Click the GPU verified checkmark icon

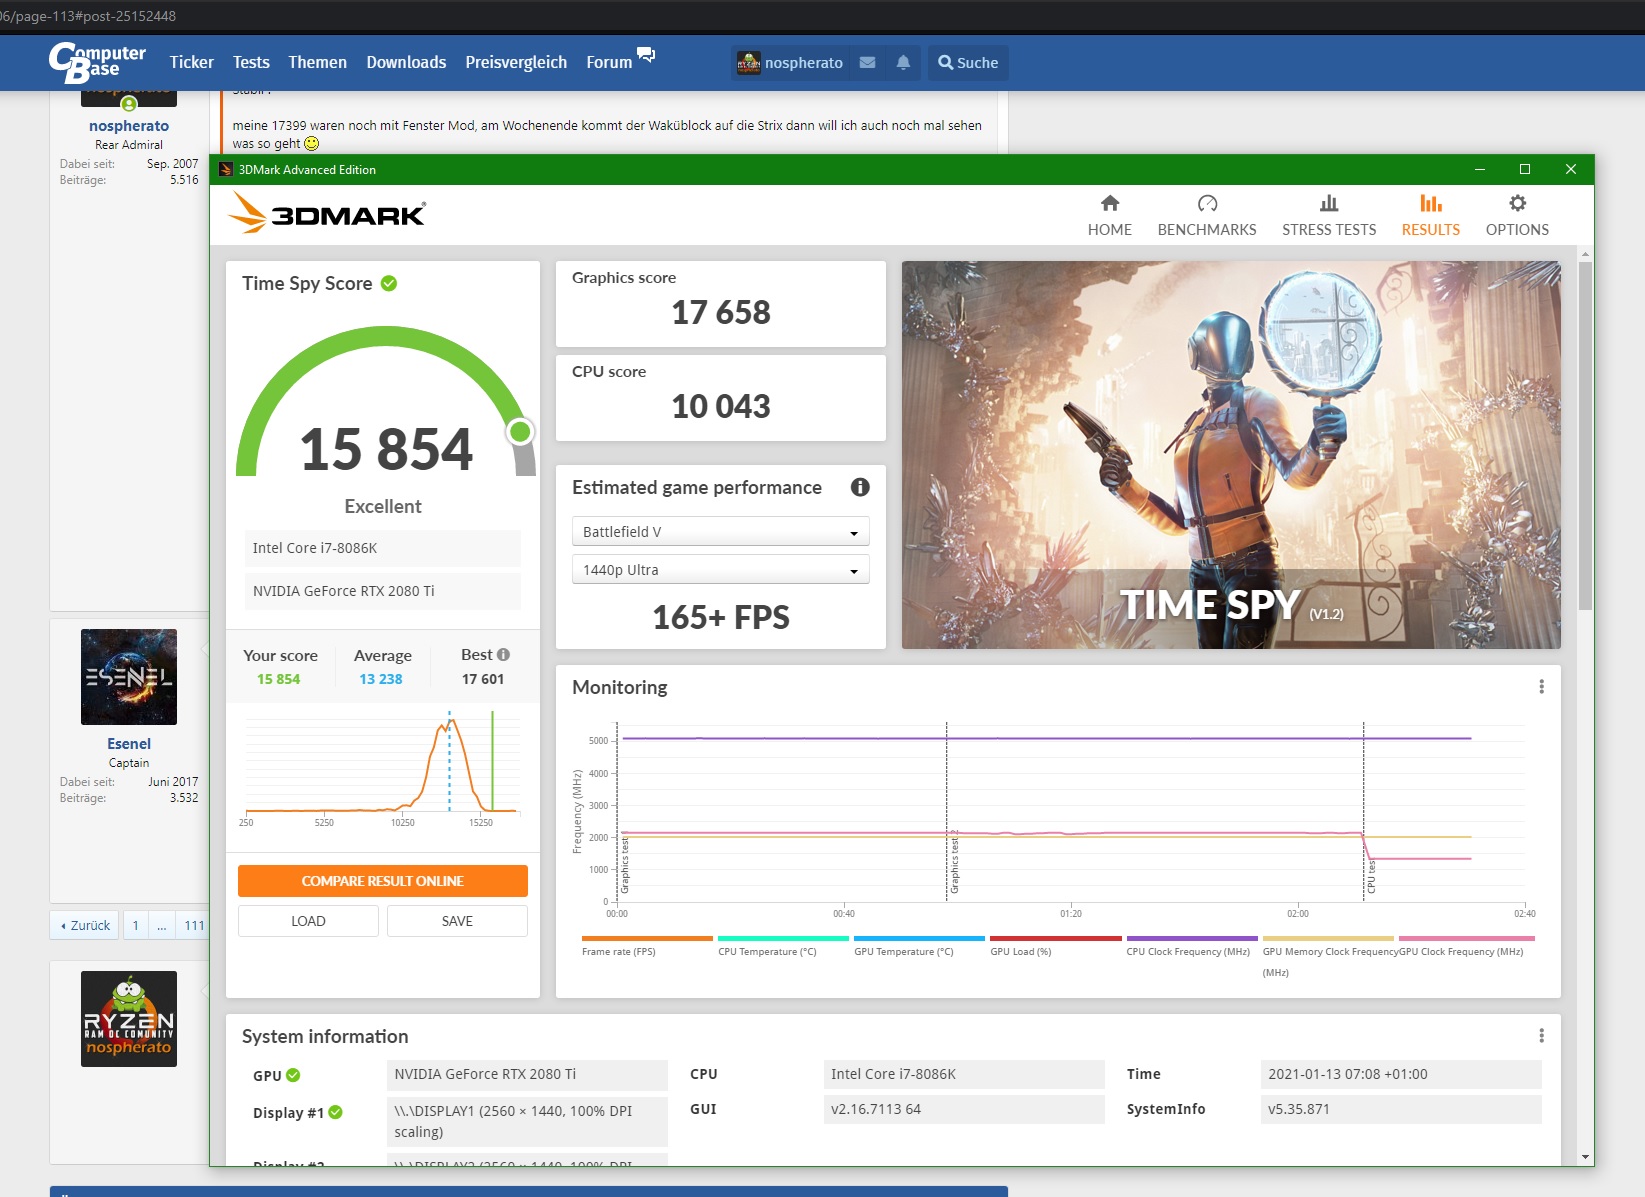click(293, 1075)
